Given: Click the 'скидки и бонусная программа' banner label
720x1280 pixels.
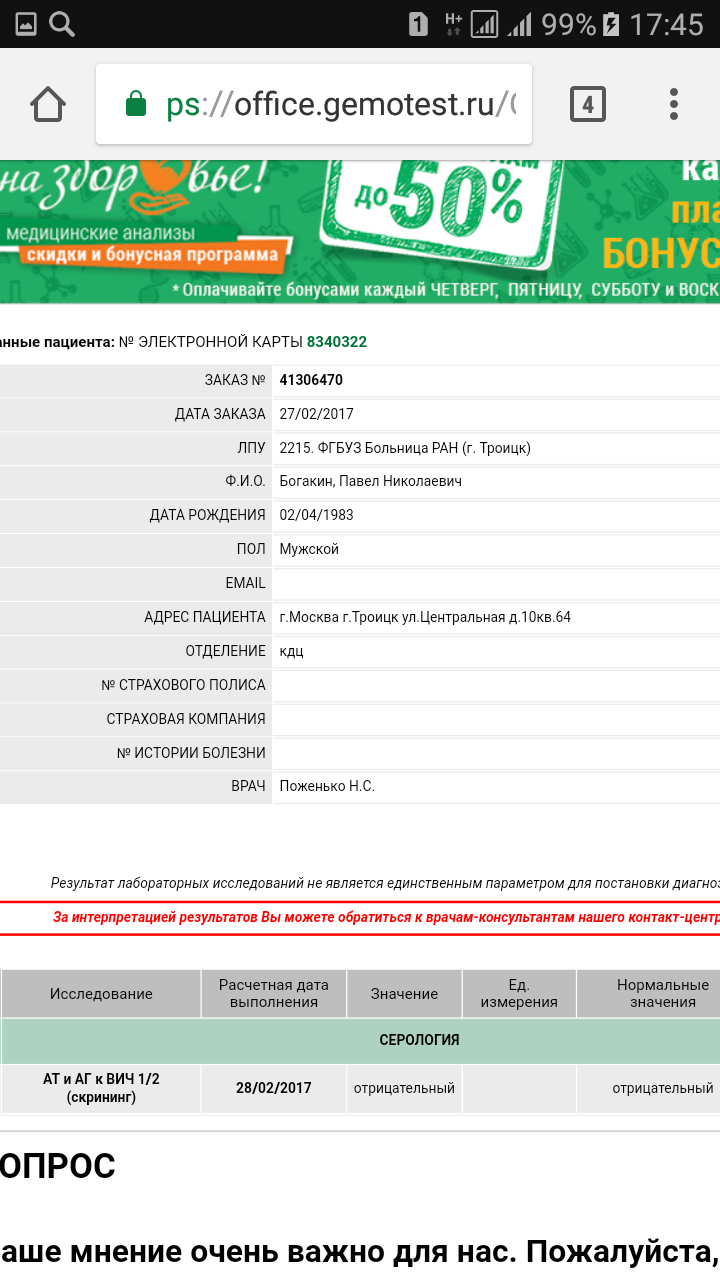Looking at the screenshot, I should point(150,255).
